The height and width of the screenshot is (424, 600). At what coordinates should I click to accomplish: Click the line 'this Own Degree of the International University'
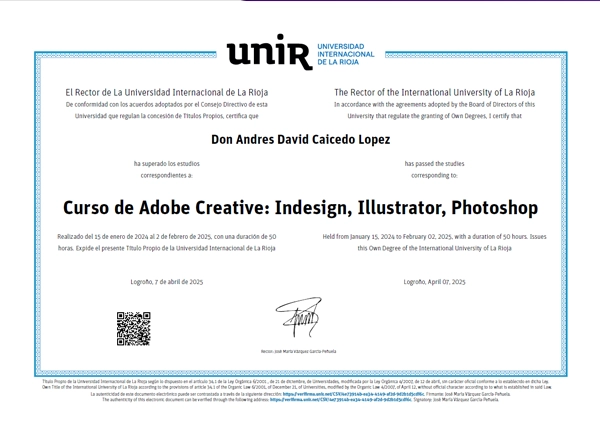coord(434,248)
